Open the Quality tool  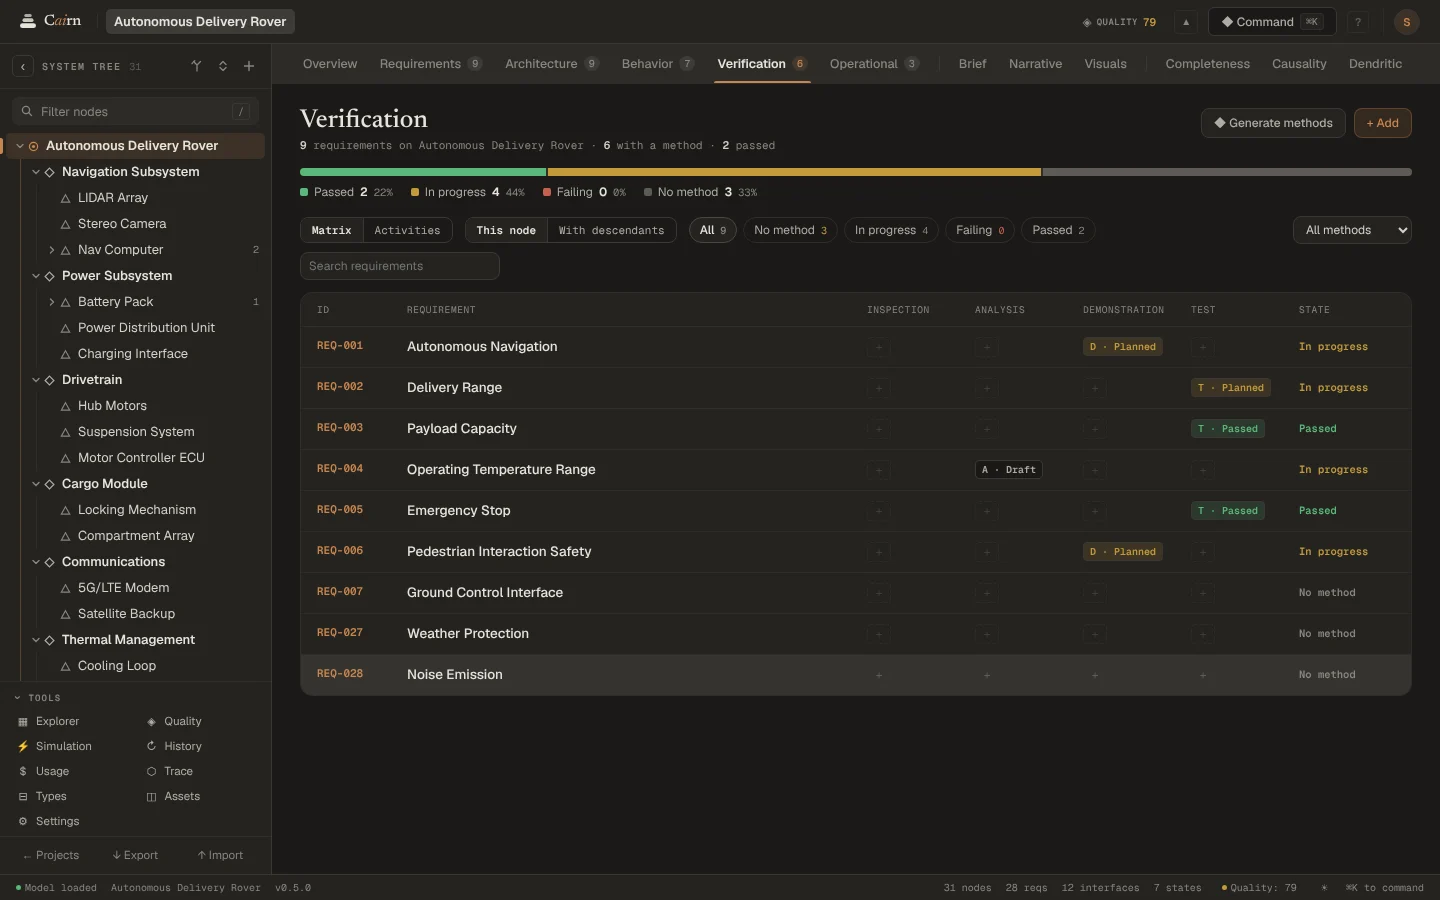coord(173,721)
